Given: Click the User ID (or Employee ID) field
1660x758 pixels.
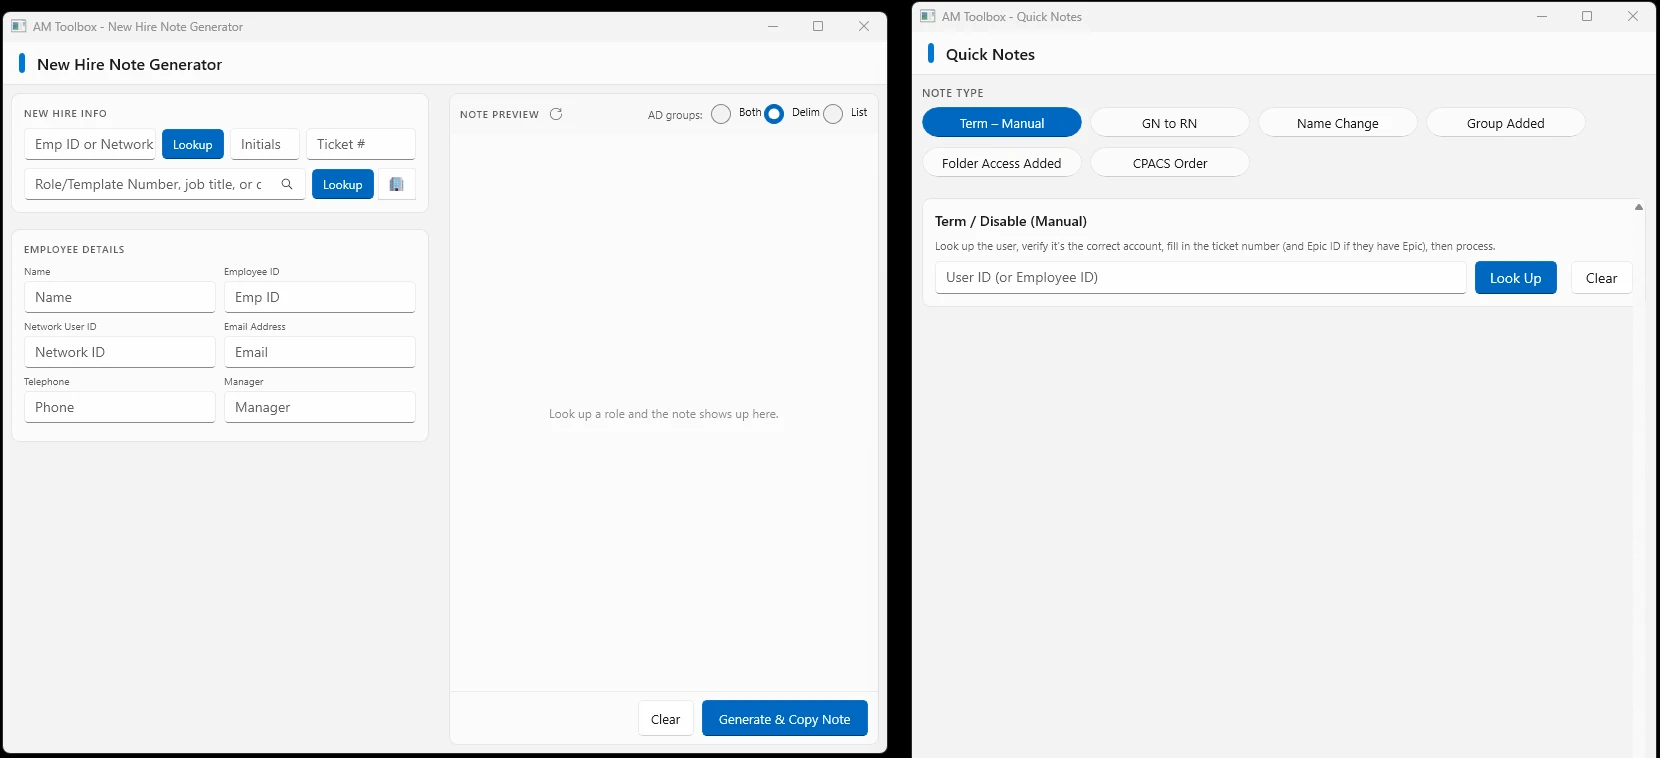Looking at the screenshot, I should 1201,278.
